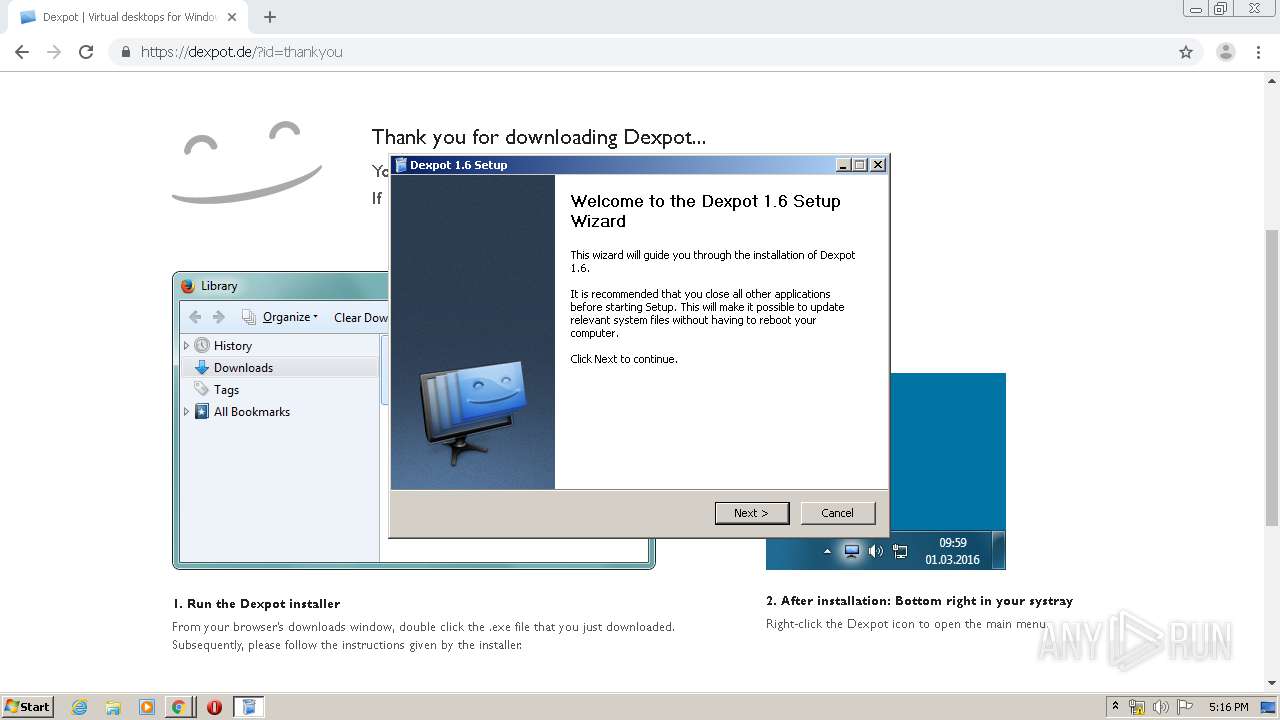Open Organize dropdown in Library image
The height and width of the screenshot is (720, 1280).
[x=281, y=317]
